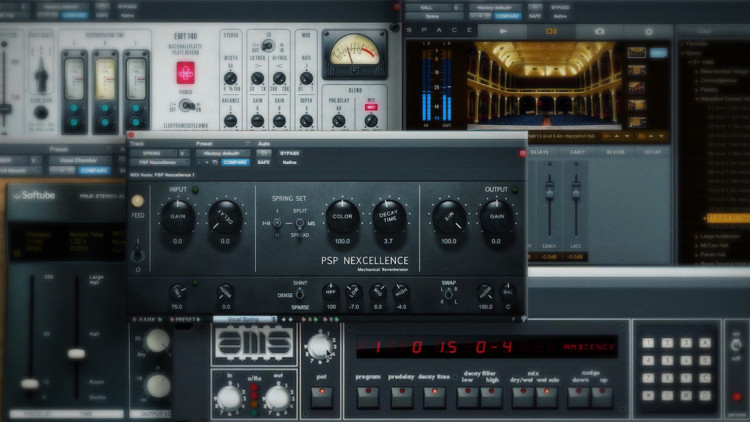Image resolution: width=750 pixels, height=422 pixels.
Task: Click the EMT 140 WIDTH knob
Action: [x=231, y=78]
